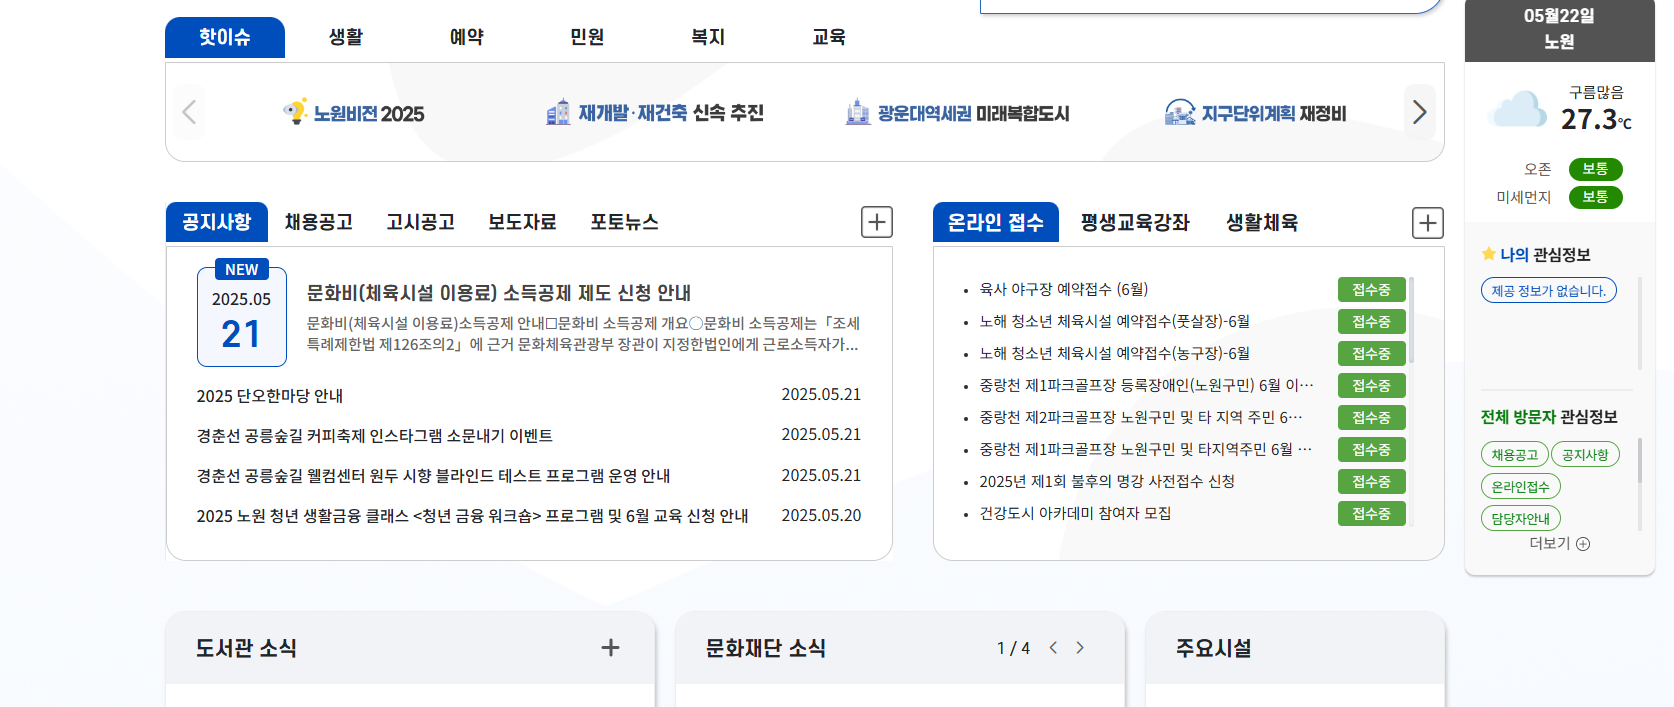Click the cloudy weather icon
Image resolution: width=1674 pixels, height=707 pixels.
[x=1518, y=109]
